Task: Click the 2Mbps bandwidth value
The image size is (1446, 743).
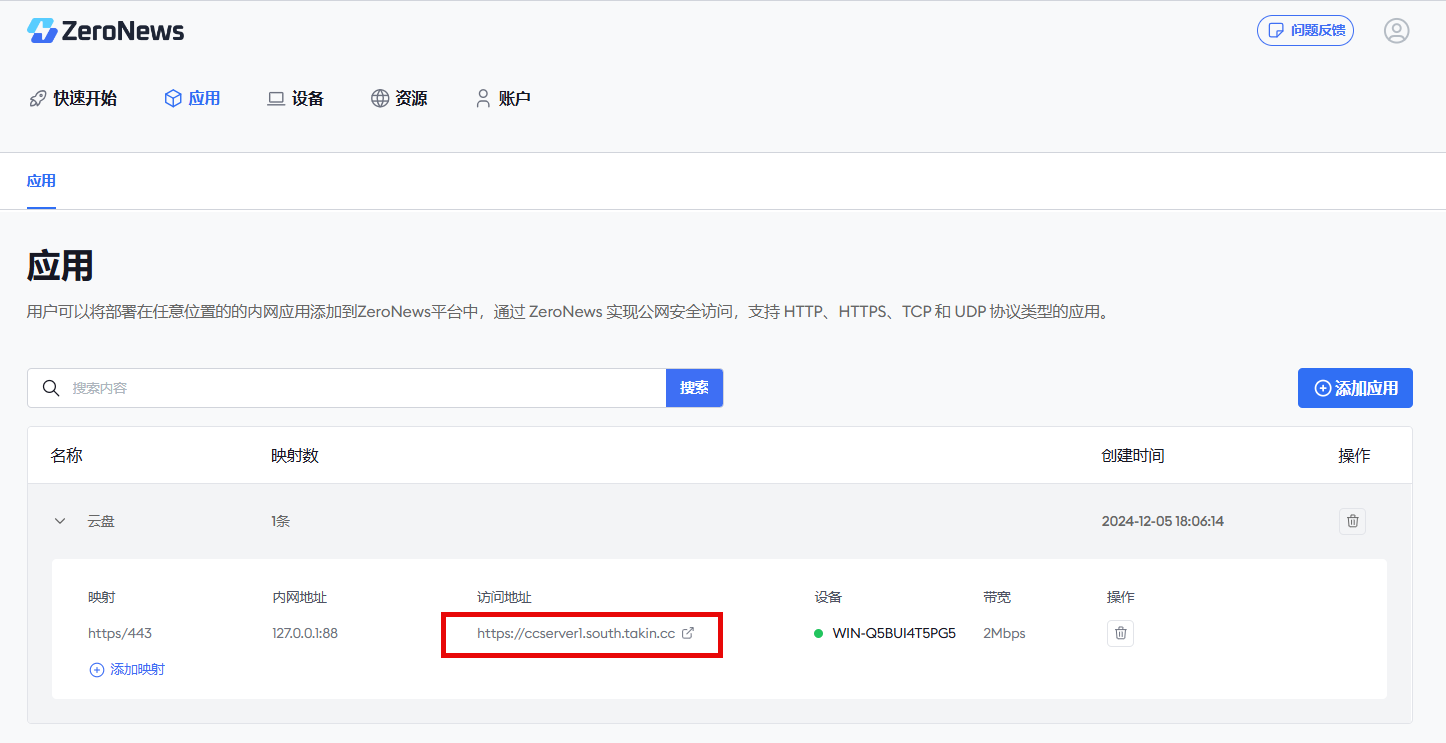Action: tap(1004, 633)
